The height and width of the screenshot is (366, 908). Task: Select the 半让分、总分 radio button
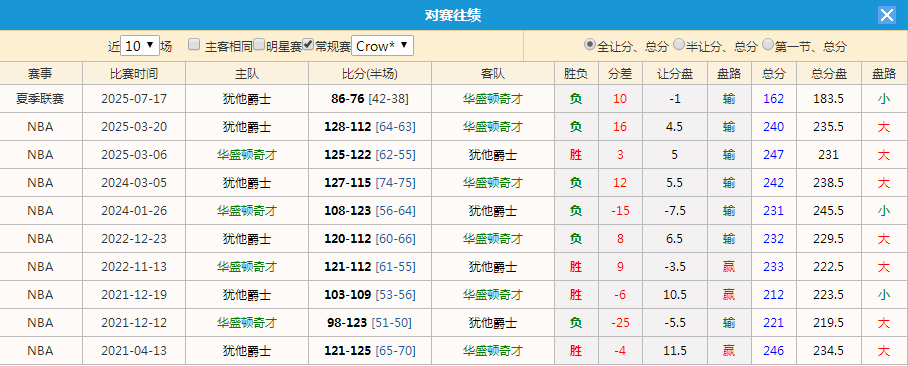click(679, 44)
